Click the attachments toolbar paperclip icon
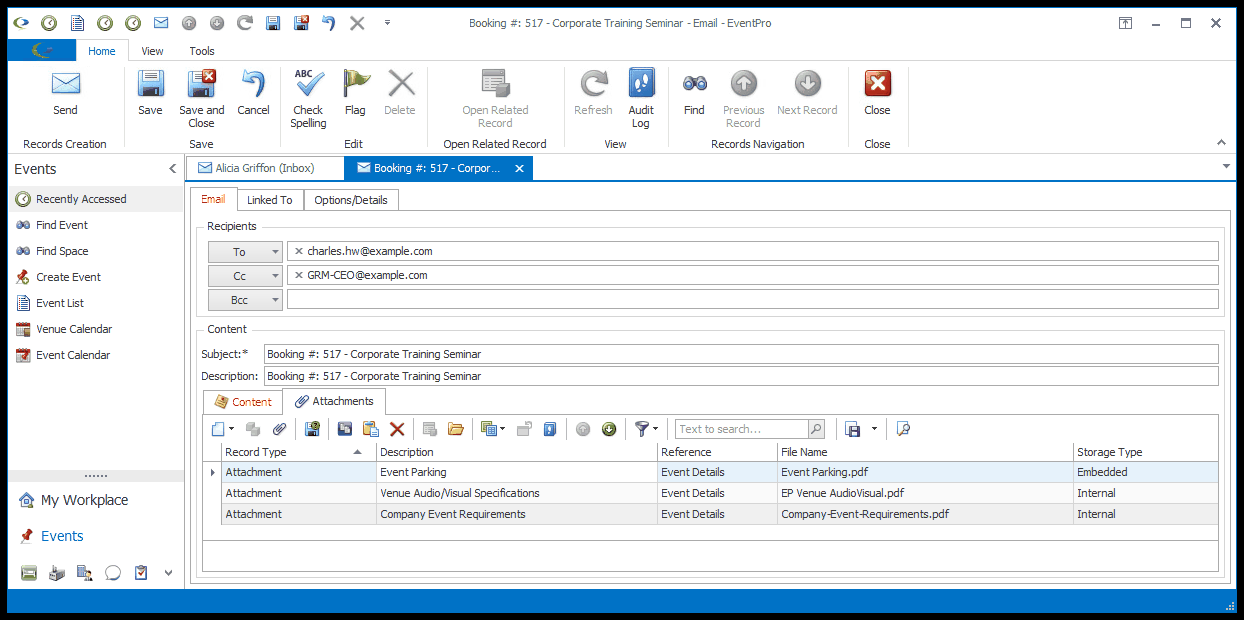Image resolution: width=1244 pixels, height=620 pixels. click(x=279, y=429)
